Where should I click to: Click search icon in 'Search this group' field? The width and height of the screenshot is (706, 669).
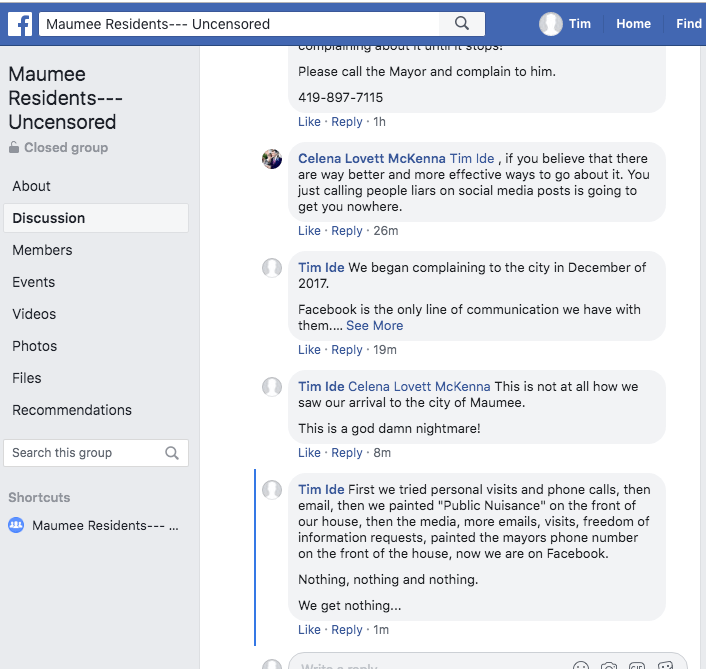(x=172, y=453)
